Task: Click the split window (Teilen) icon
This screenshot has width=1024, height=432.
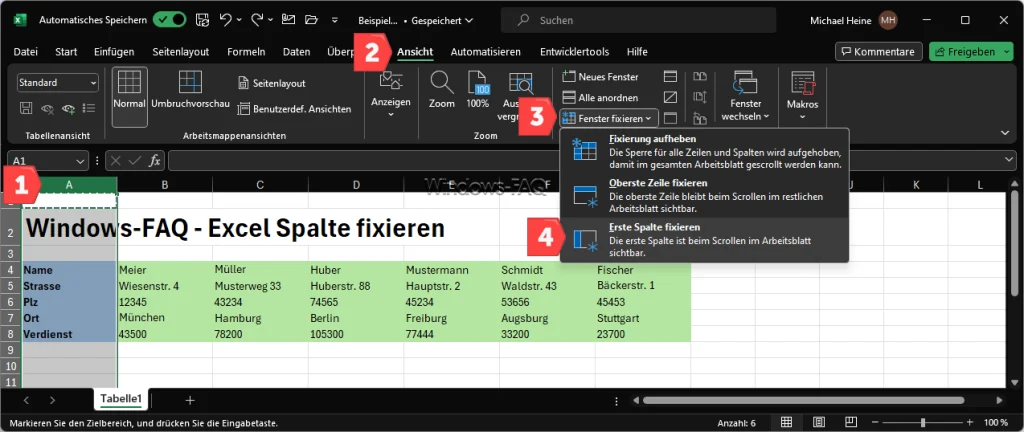Action: tap(670, 77)
